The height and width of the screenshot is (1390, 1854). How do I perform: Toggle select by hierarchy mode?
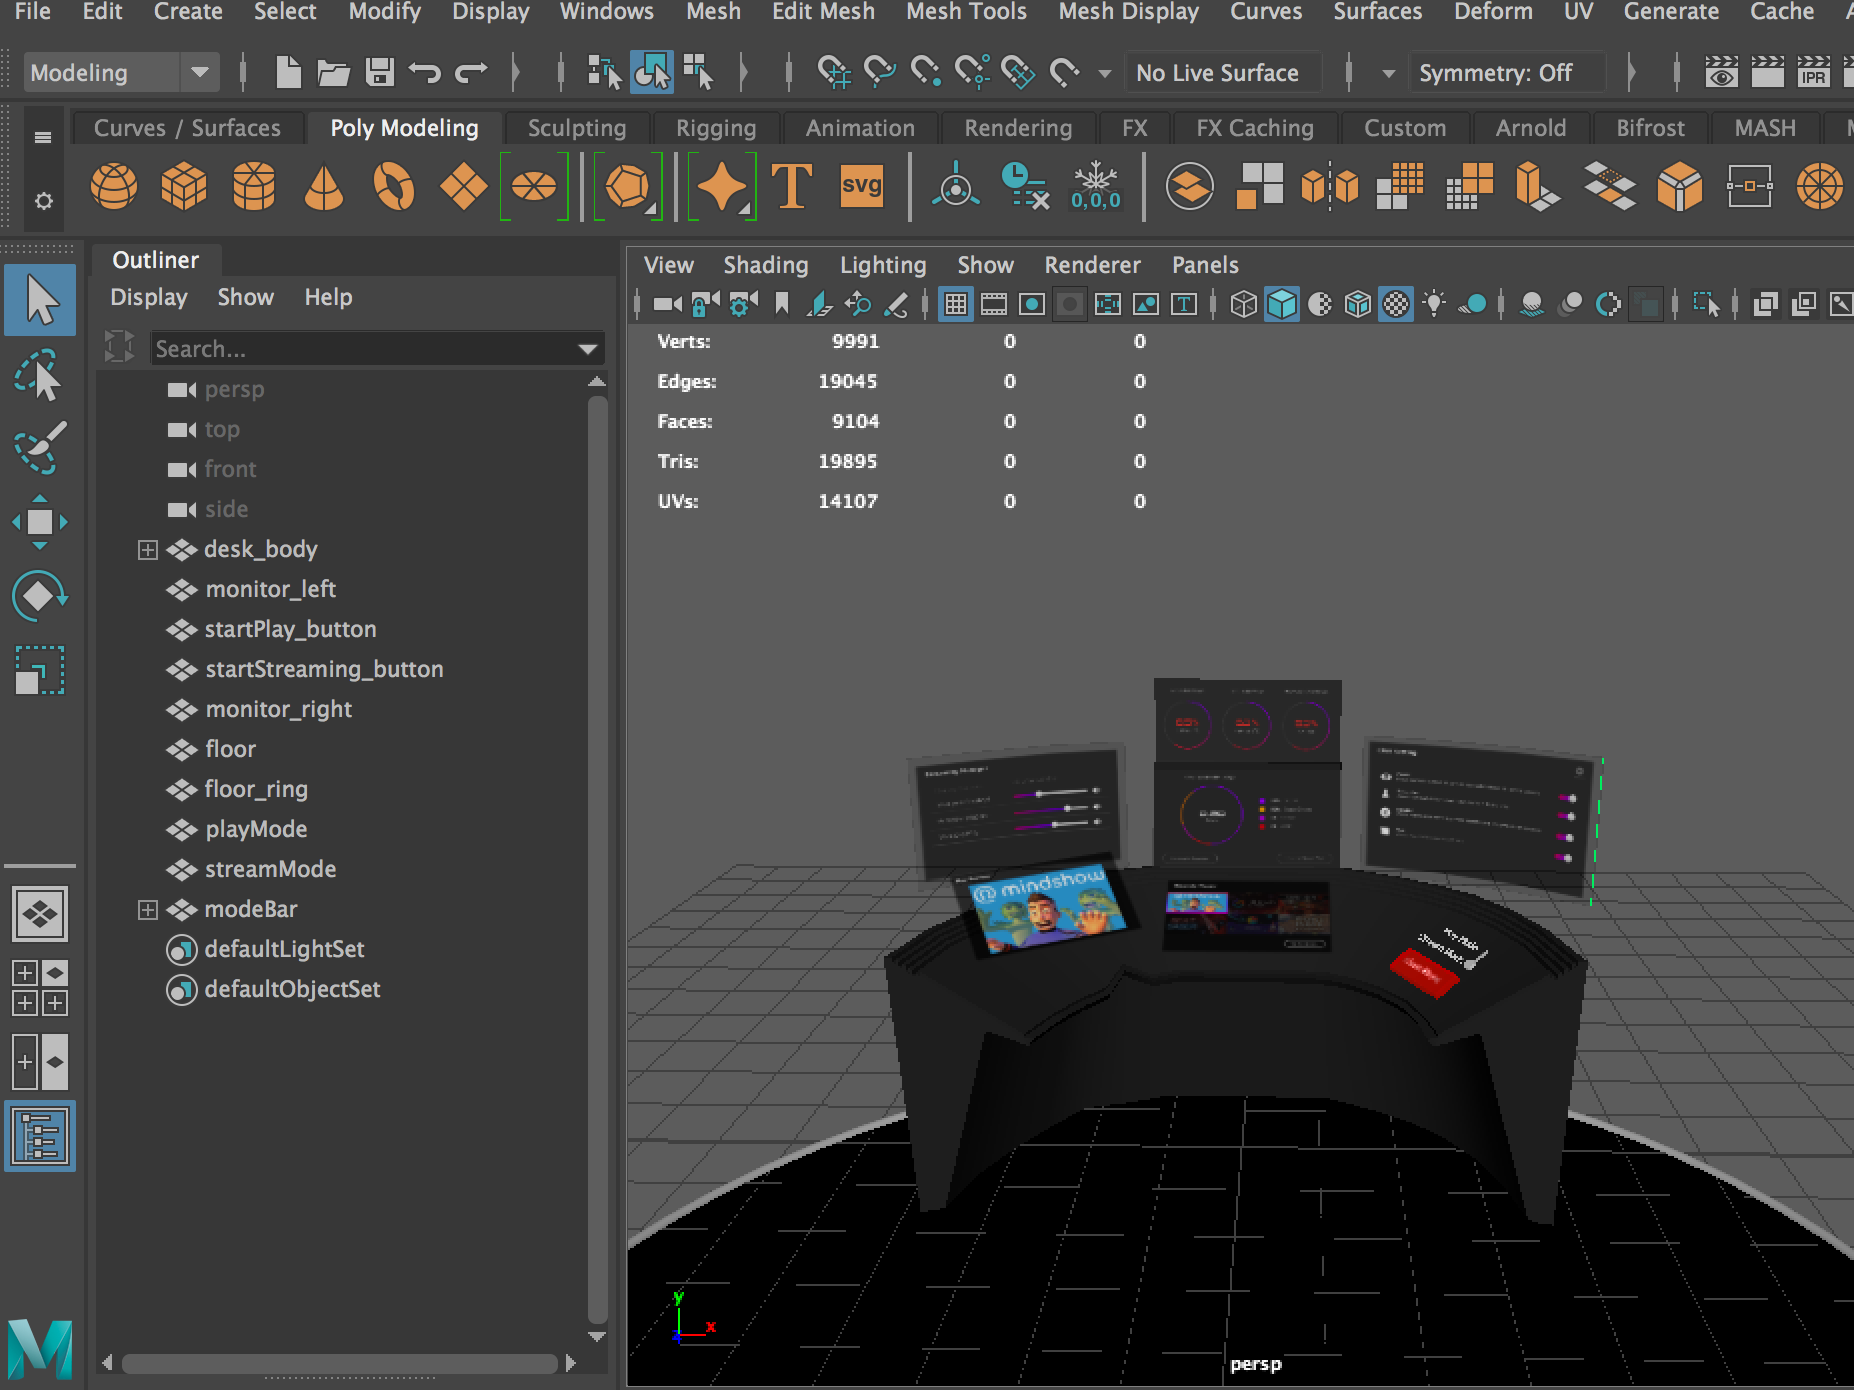(x=604, y=72)
